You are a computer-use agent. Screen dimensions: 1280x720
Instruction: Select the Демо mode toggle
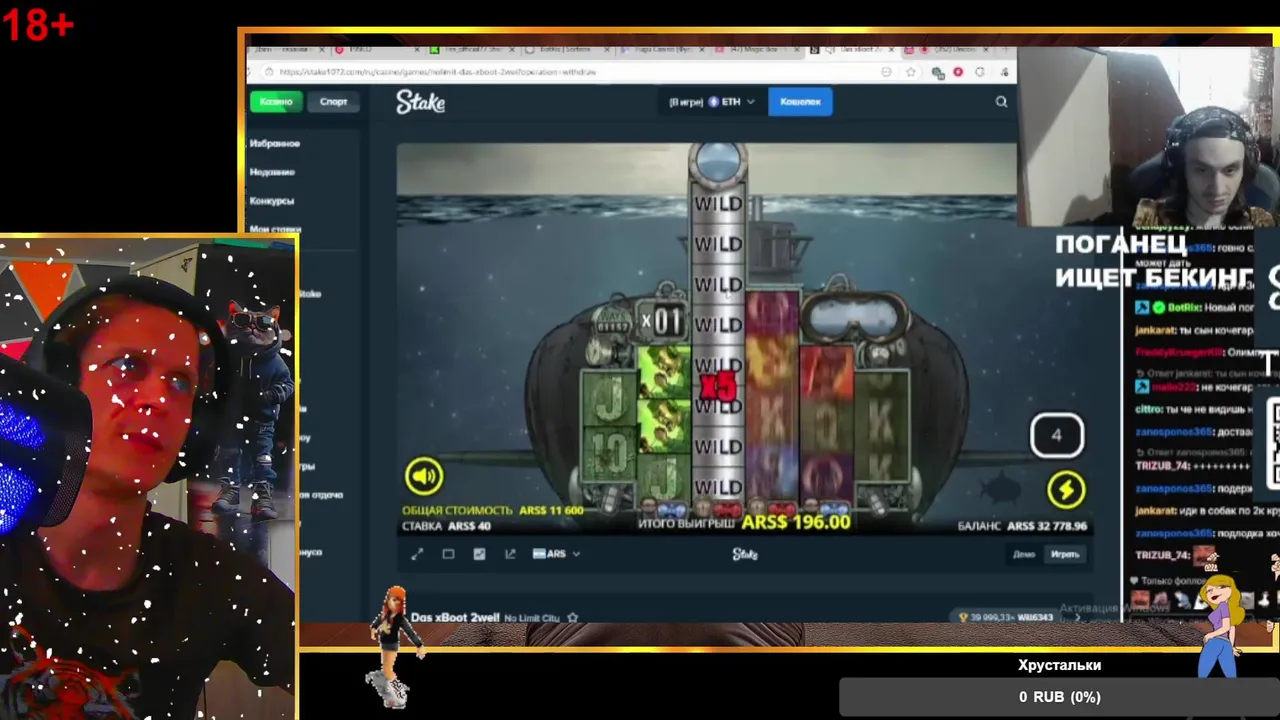click(x=1024, y=554)
